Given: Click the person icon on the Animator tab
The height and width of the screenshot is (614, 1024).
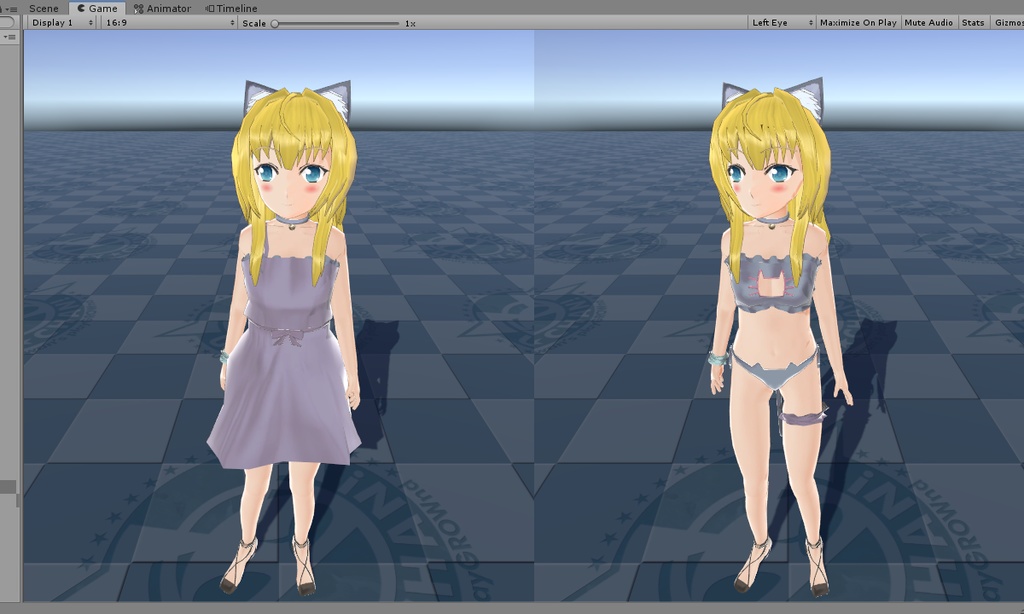Looking at the screenshot, I should pos(139,7).
